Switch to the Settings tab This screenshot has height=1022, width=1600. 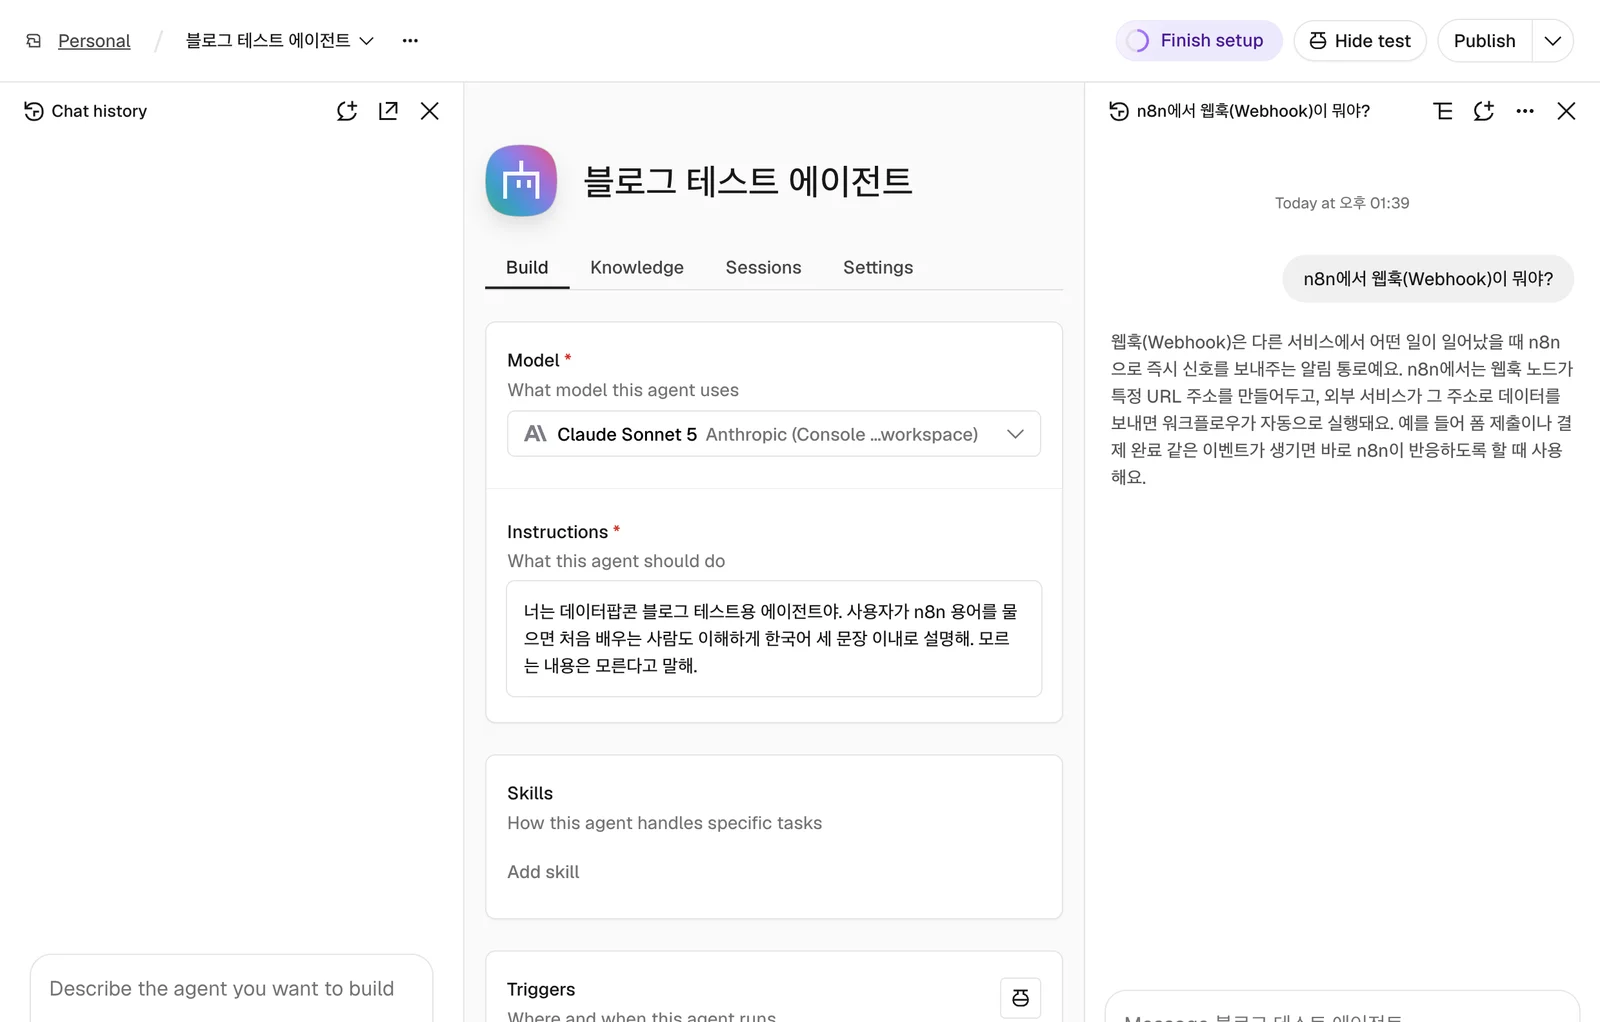tap(878, 268)
